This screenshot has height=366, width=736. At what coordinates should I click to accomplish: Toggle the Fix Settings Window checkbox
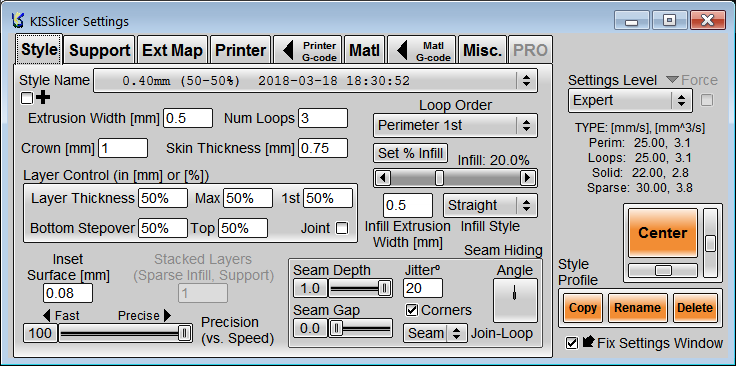572,343
